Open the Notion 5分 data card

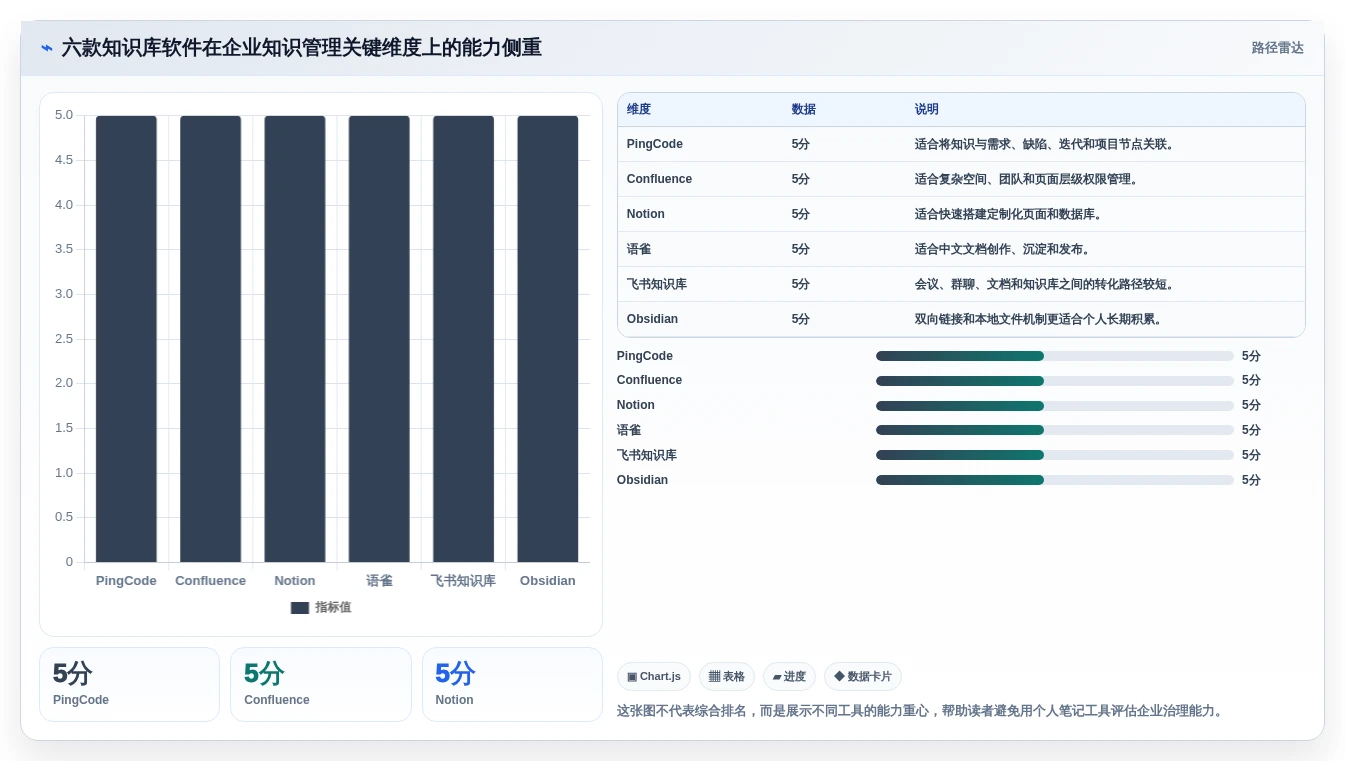(x=512, y=684)
